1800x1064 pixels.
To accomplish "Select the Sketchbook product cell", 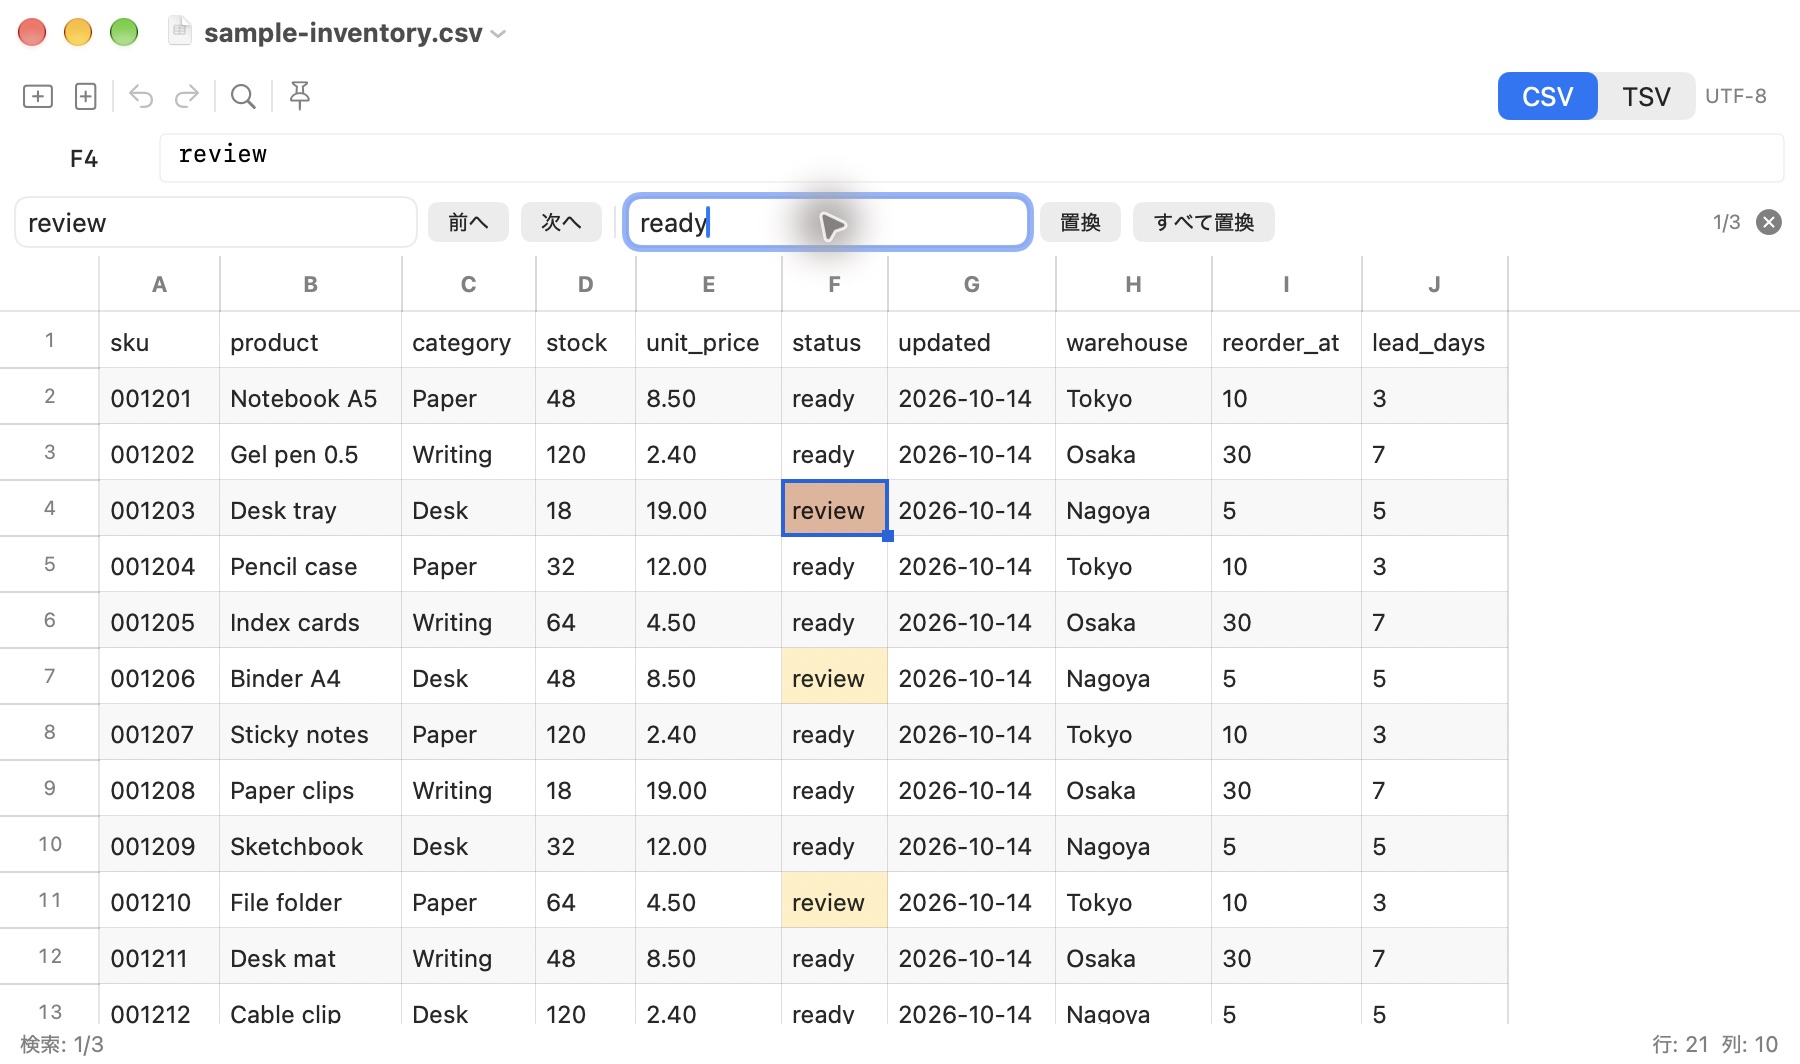I will (310, 844).
